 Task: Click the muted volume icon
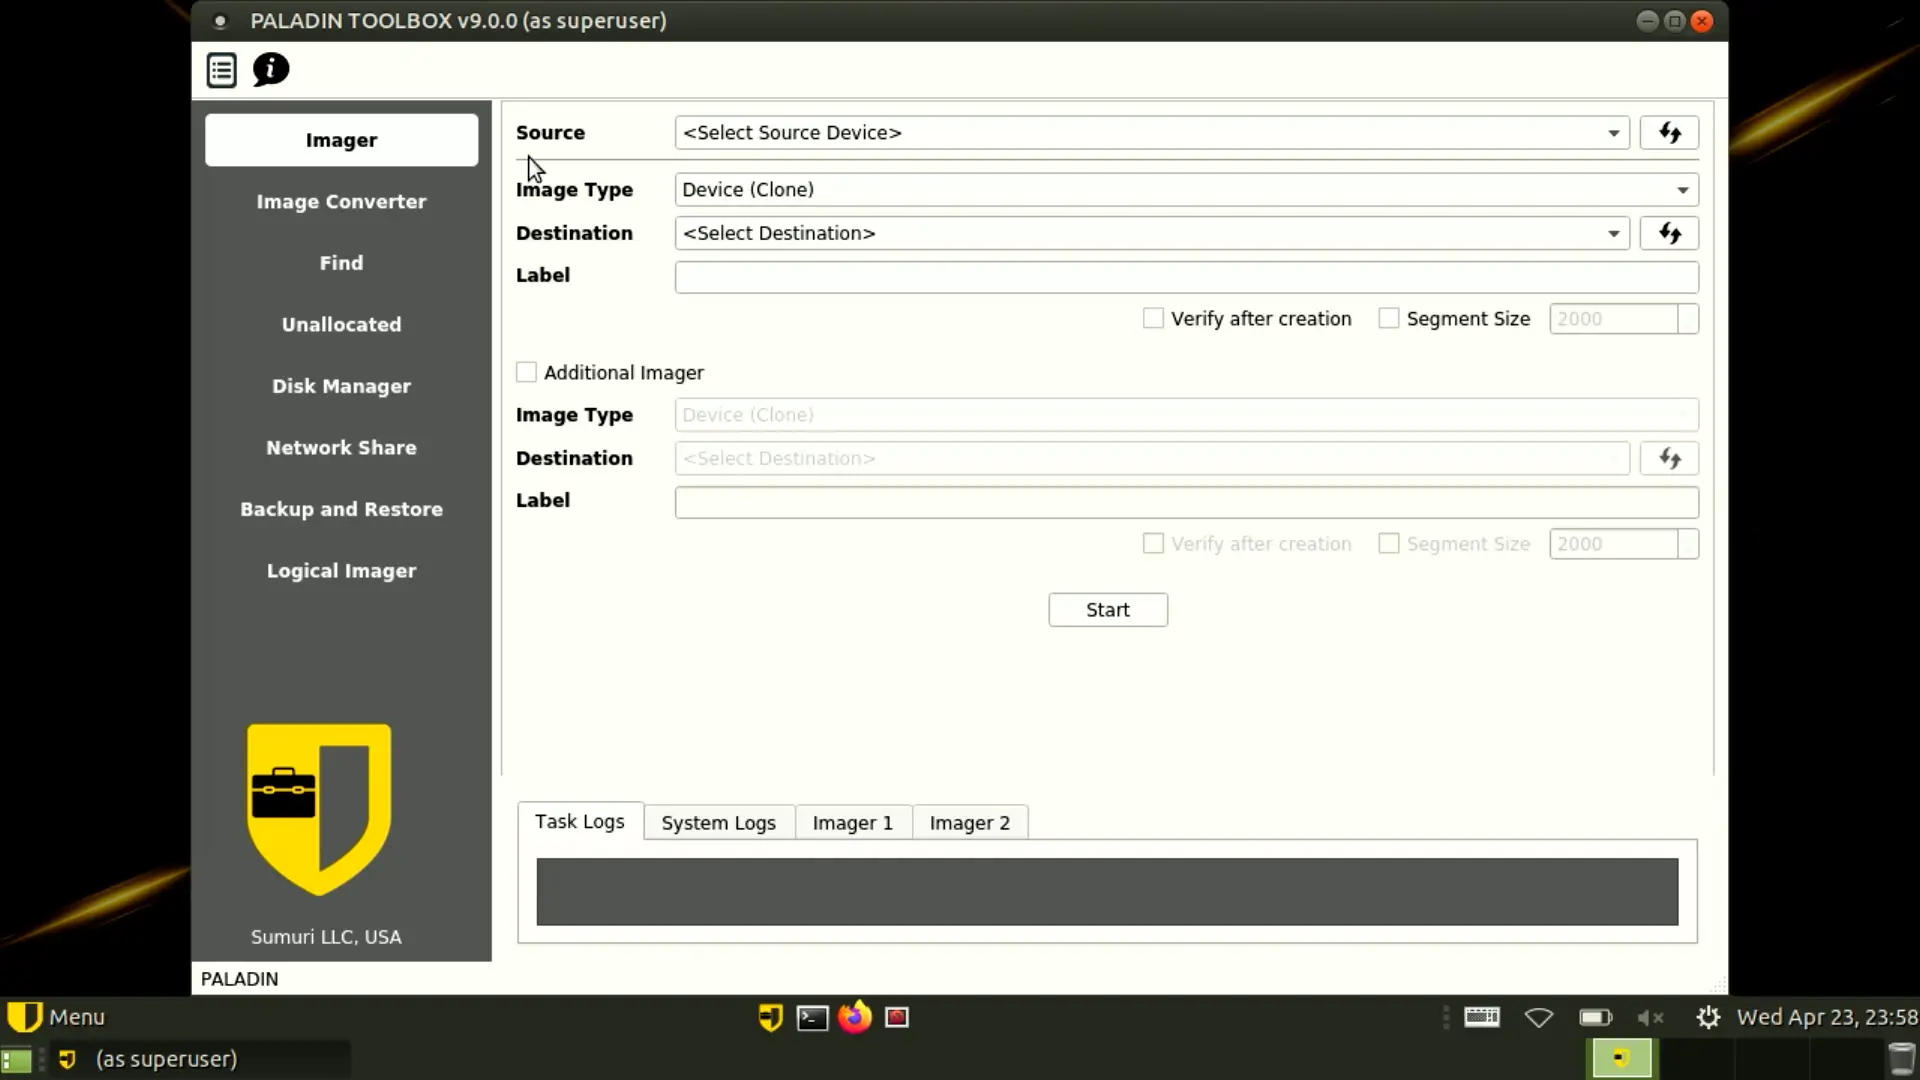click(1650, 1018)
